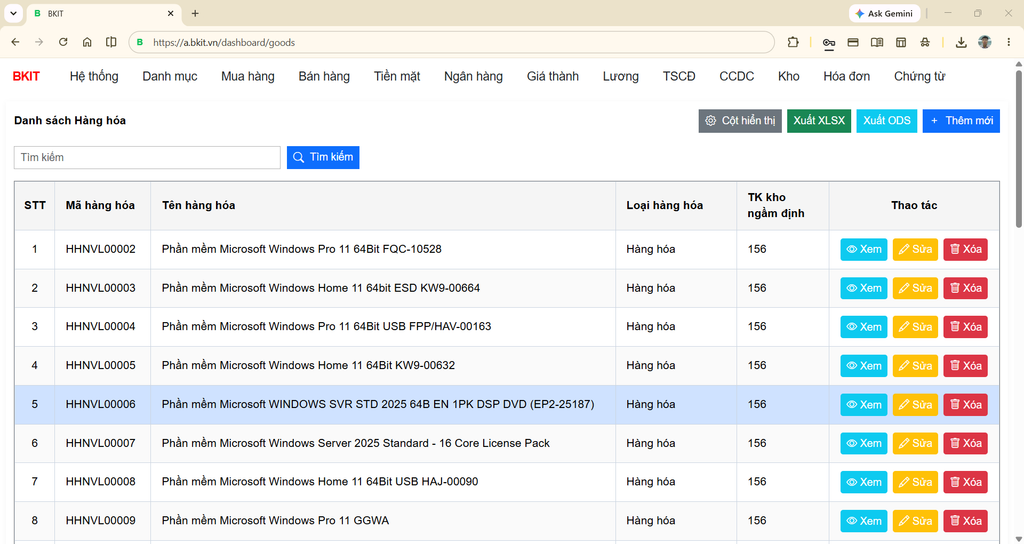
Task: View item HHNVL00007 with Xem
Action: (863, 443)
